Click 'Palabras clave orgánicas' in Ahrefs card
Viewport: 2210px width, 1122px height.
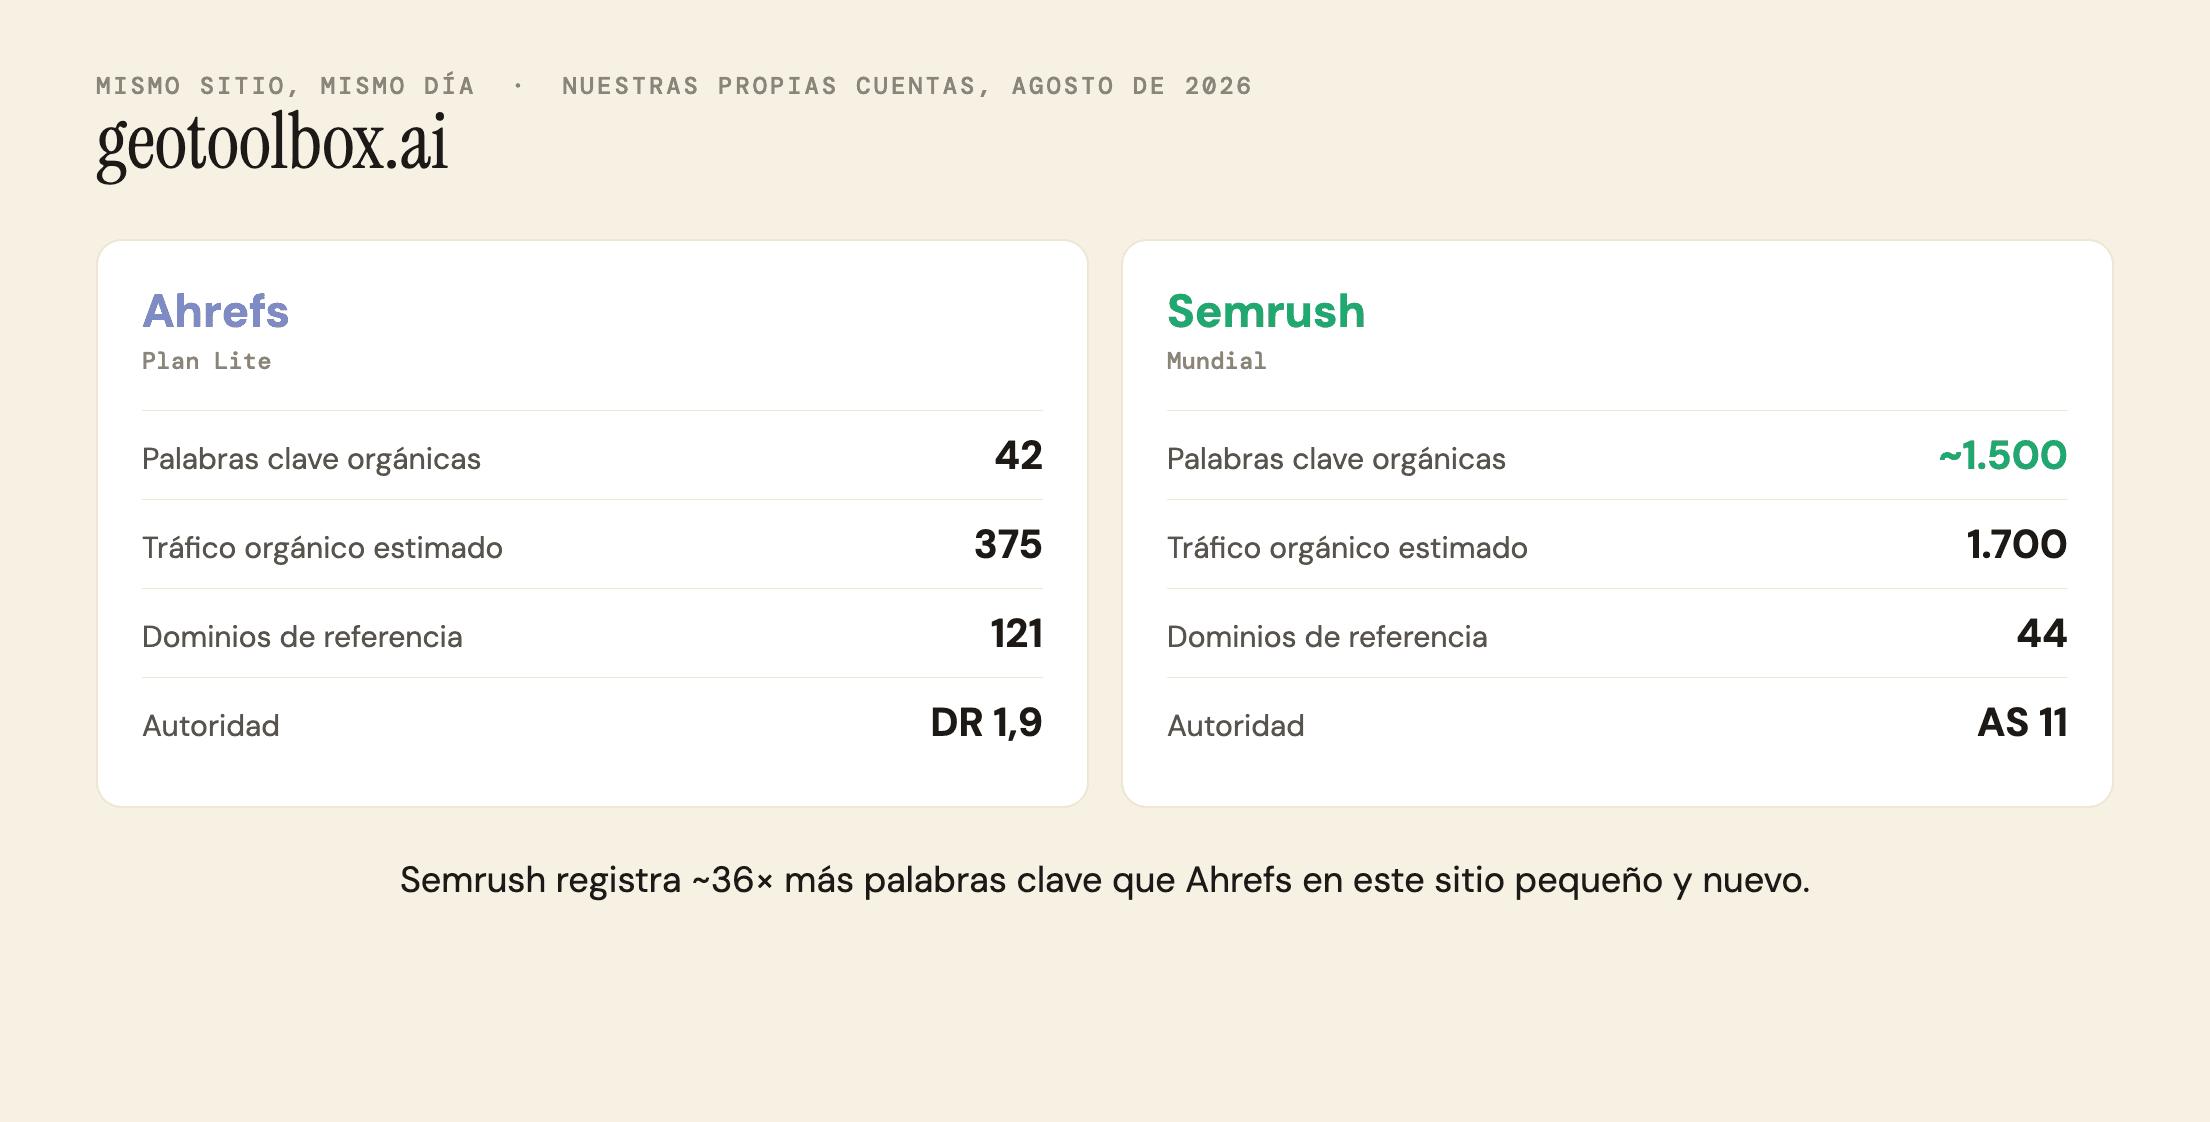click(311, 459)
